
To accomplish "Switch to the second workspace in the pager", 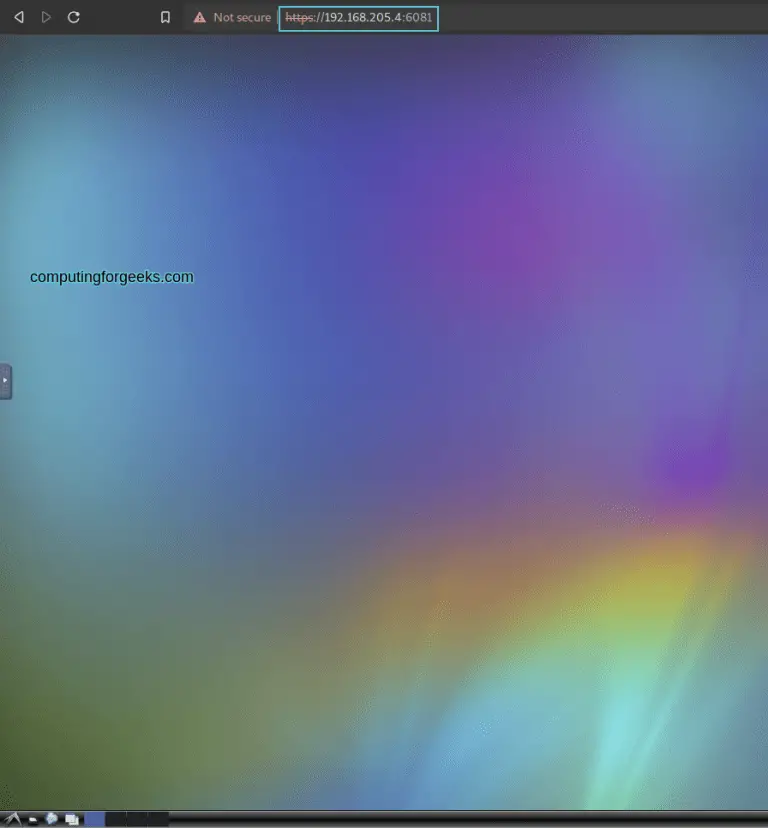I will pyautogui.click(x=115, y=819).
